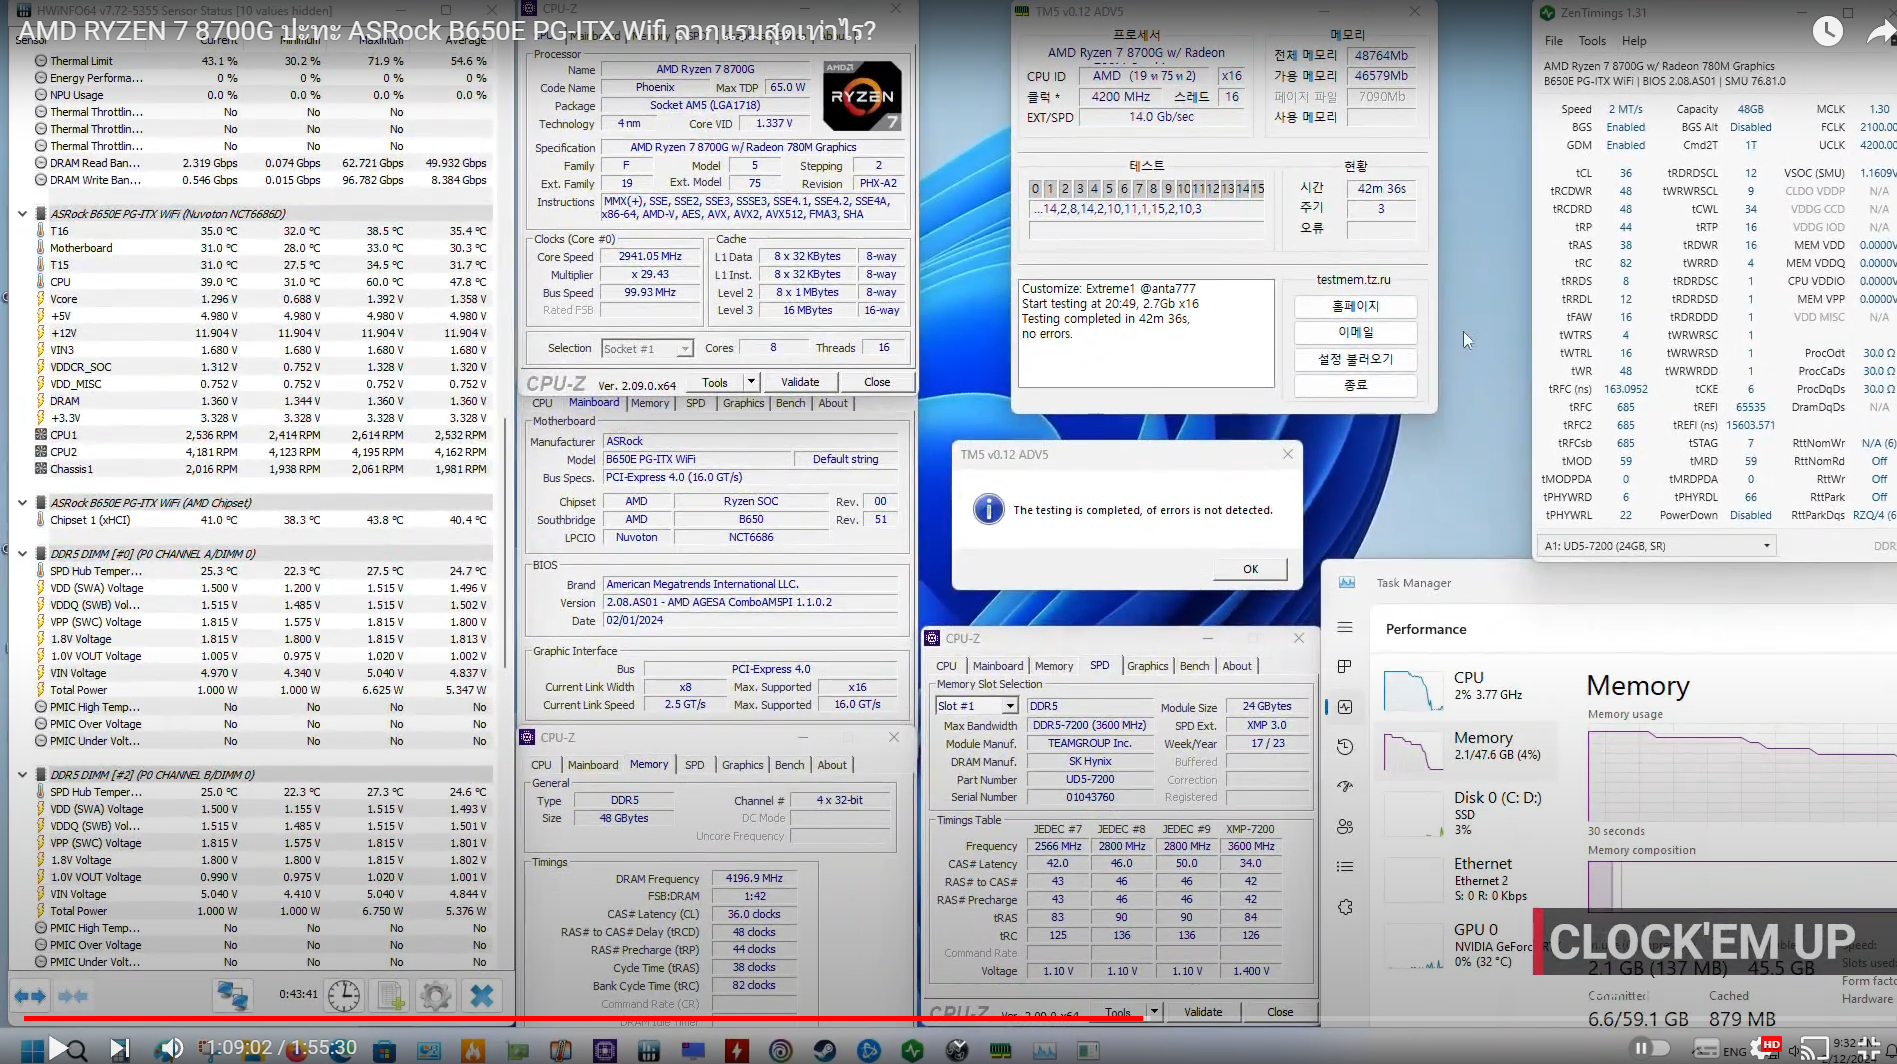The width and height of the screenshot is (1897, 1064).
Task: Open ZenTimings A1: UD5-7200 module dropdown
Action: click(x=1656, y=546)
